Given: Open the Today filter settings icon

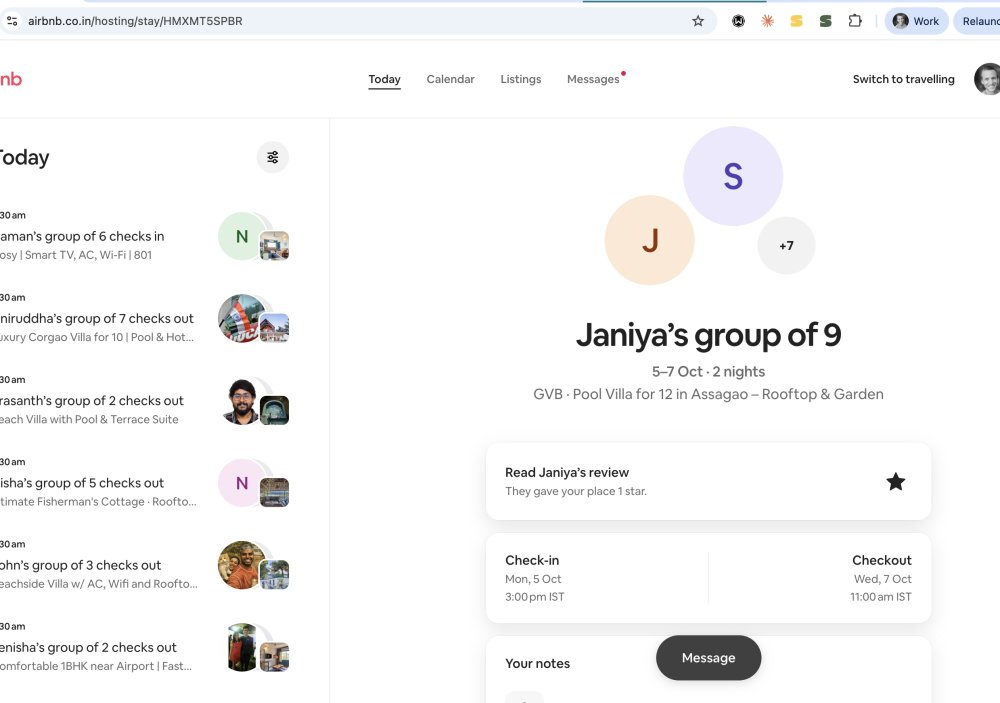Looking at the screenshot, I should pyautogui.click(x=273, y=157).
